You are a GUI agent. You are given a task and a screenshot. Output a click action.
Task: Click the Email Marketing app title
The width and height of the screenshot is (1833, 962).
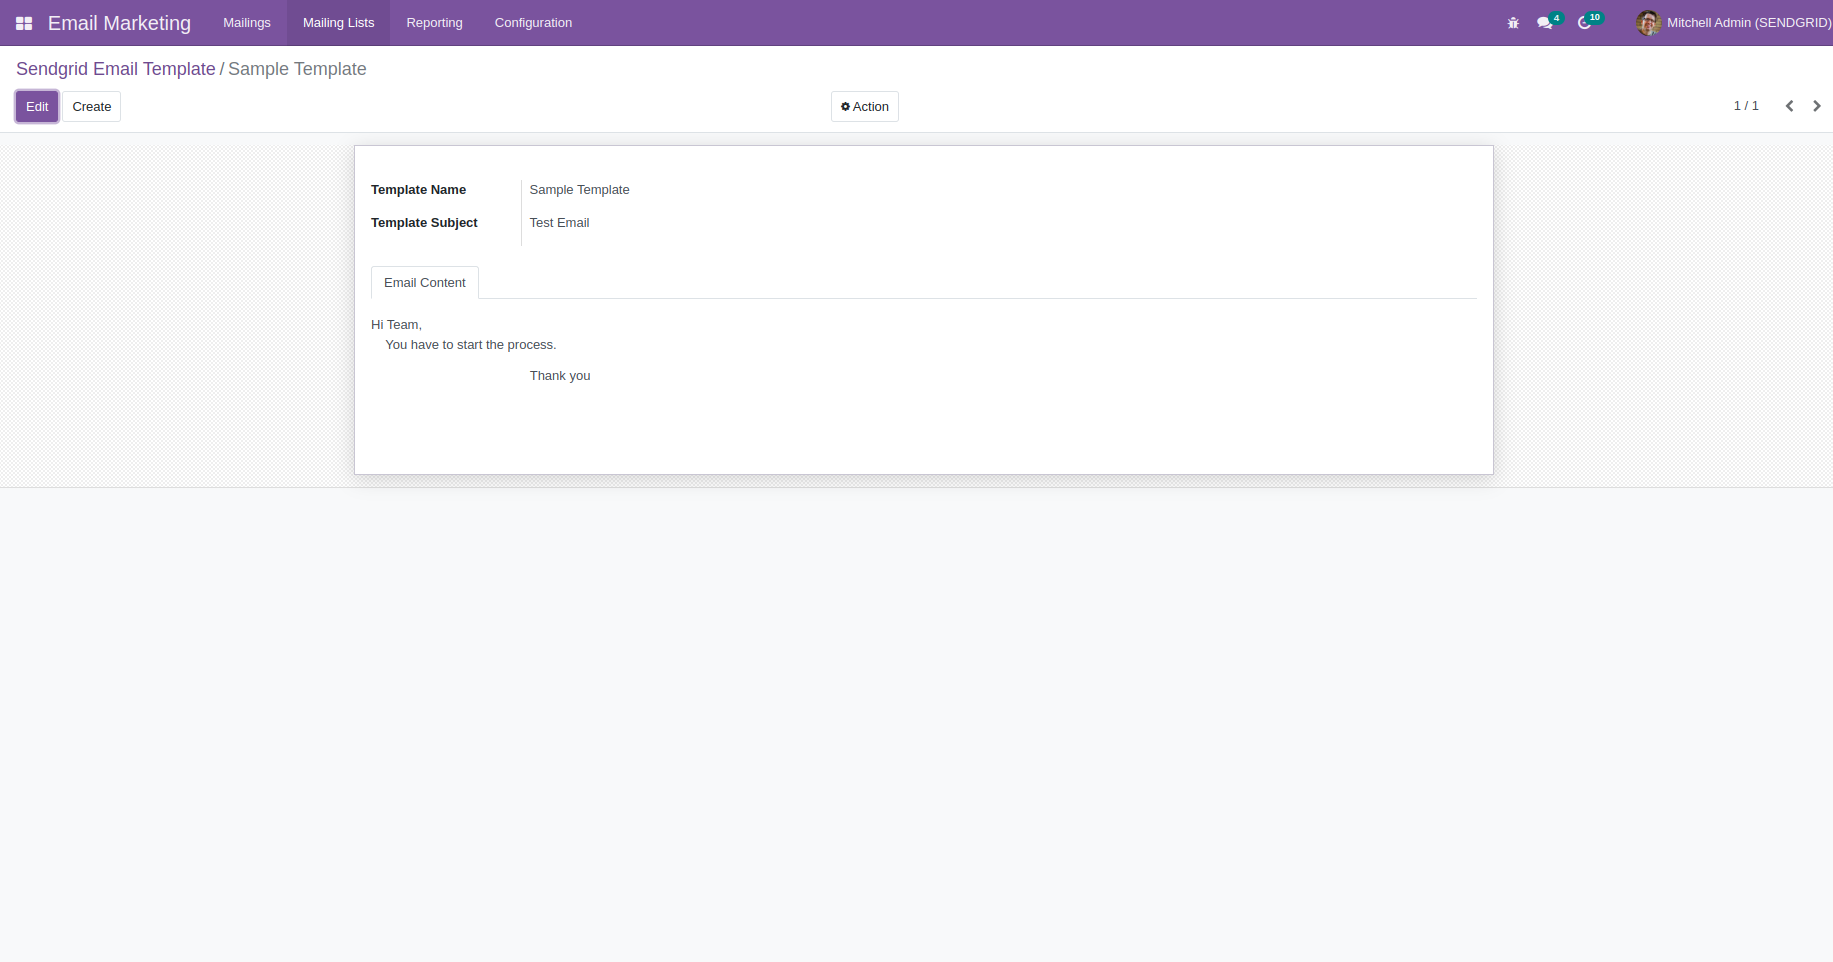click(119, 23)
